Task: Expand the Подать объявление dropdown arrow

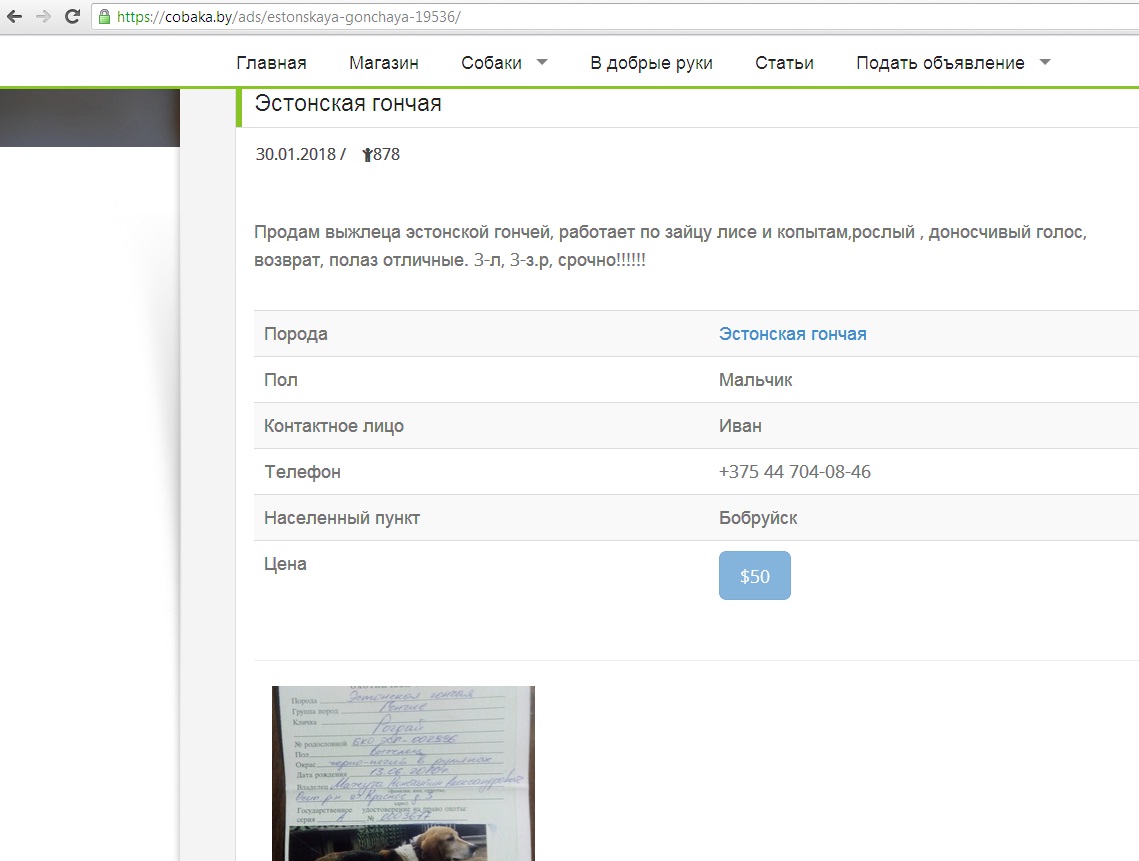Action: click(x=1045, y=62)
